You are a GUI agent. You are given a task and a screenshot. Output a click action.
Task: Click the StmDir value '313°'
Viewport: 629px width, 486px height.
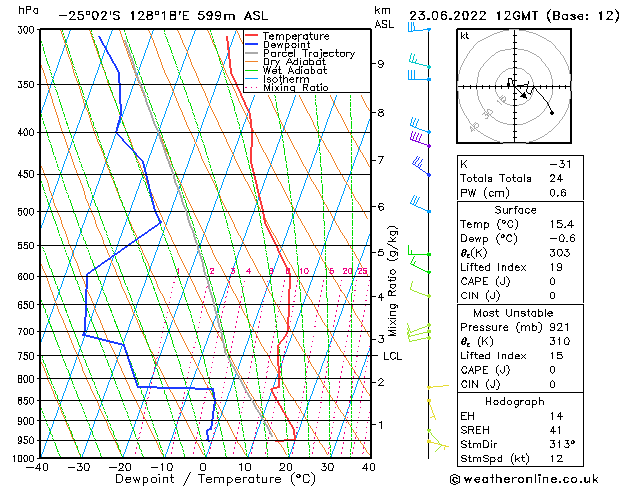pos(562,445)
